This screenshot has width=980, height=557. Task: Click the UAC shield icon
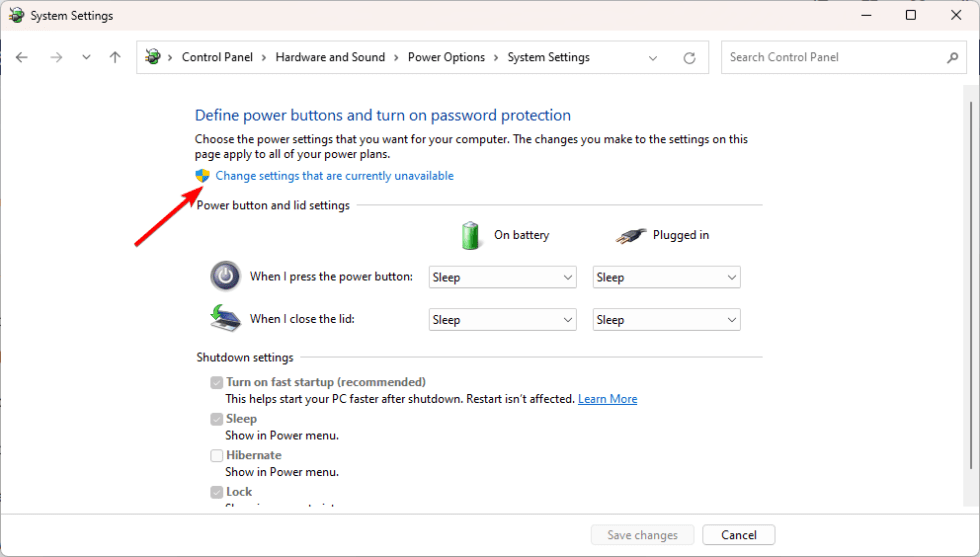click(x=202, y=176)
